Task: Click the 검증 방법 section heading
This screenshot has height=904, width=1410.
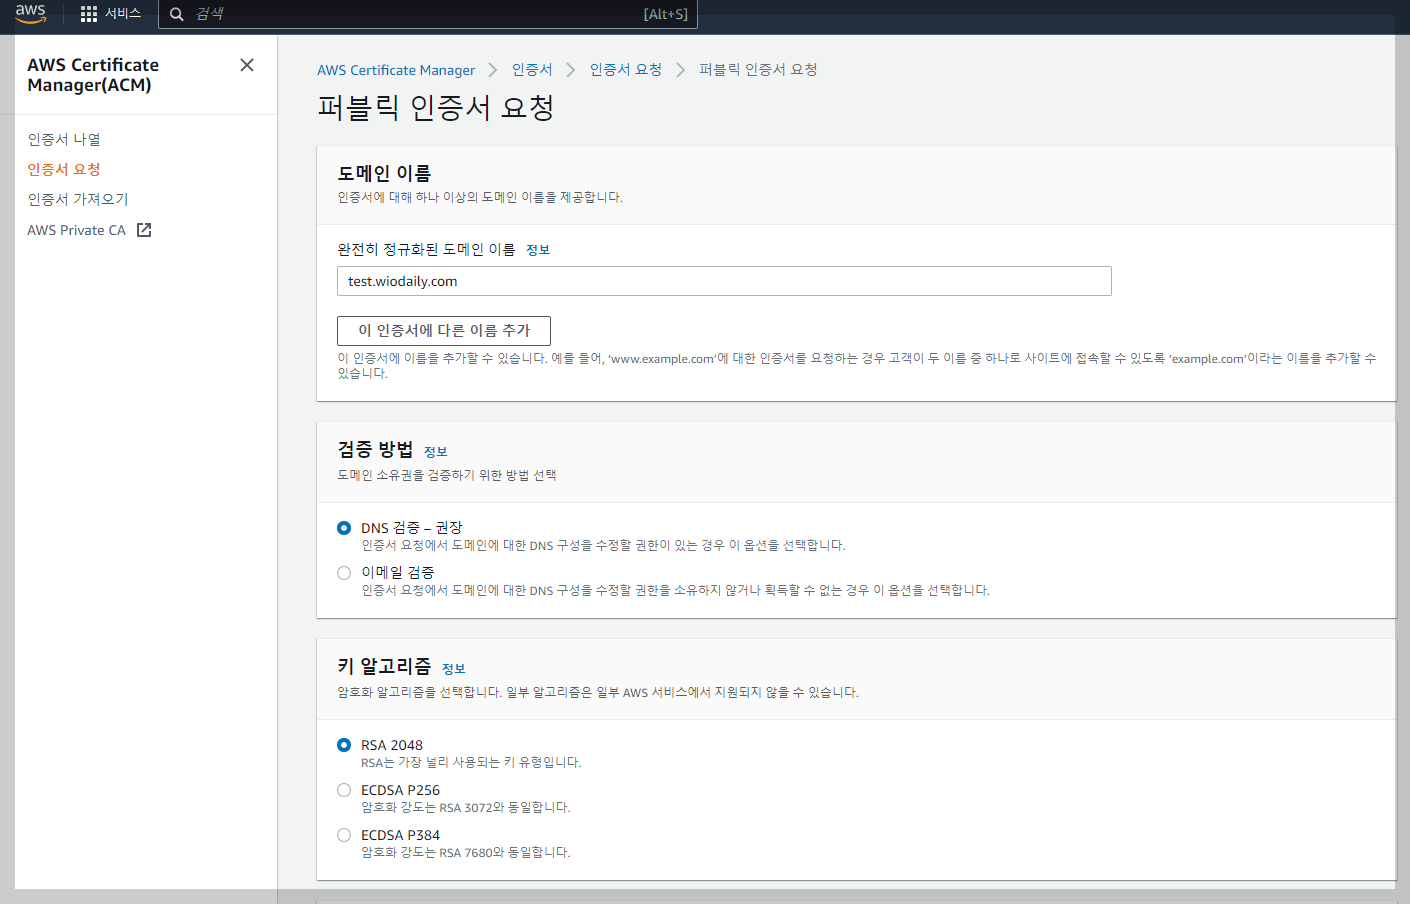Action: (375, 450)
